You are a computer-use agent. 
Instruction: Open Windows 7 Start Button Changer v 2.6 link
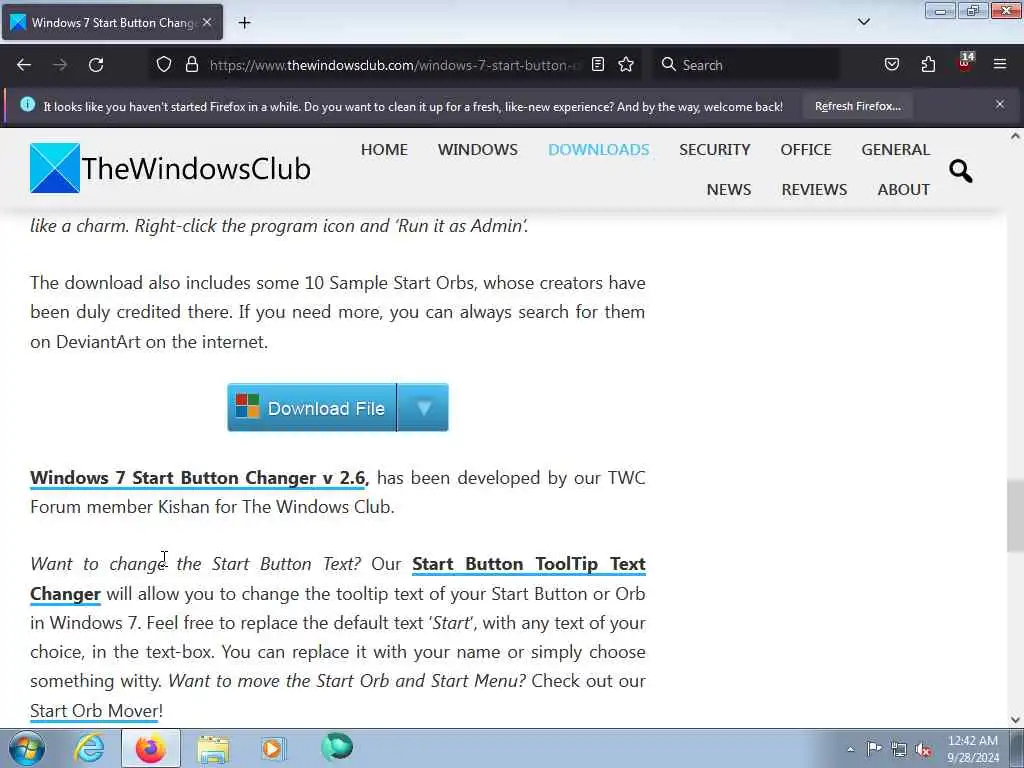click(x=199, y=478)
